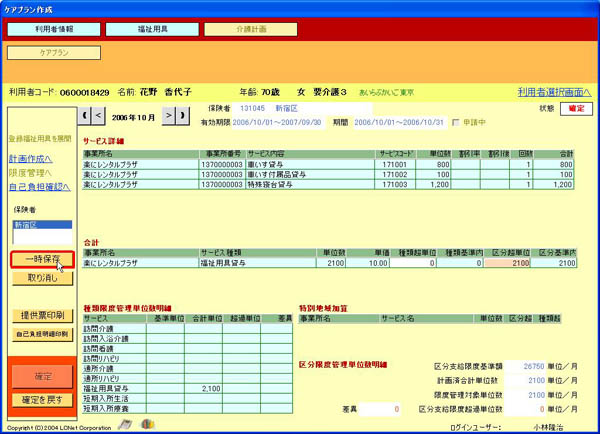Click the 自己負担明細印刷 button

point(42,334)
